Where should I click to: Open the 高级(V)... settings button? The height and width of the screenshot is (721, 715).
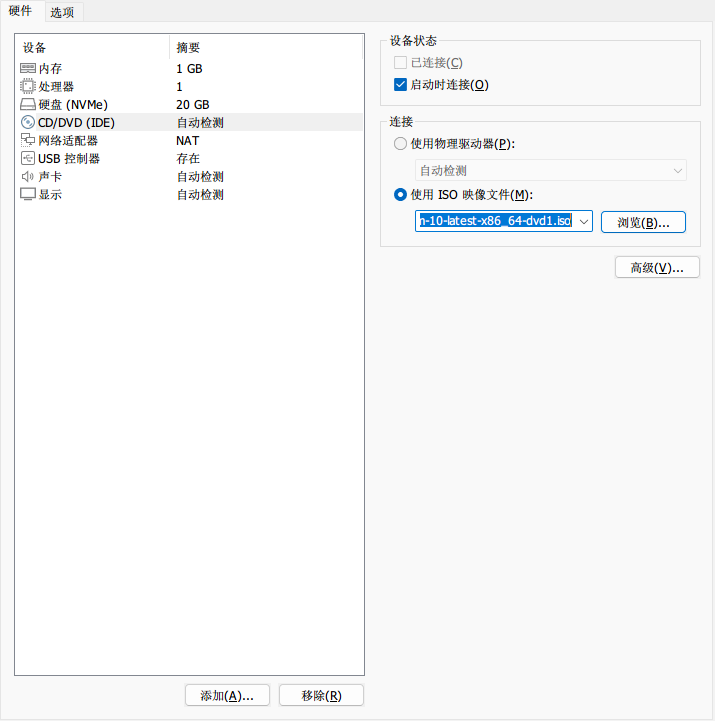click(x=656, y=268)
